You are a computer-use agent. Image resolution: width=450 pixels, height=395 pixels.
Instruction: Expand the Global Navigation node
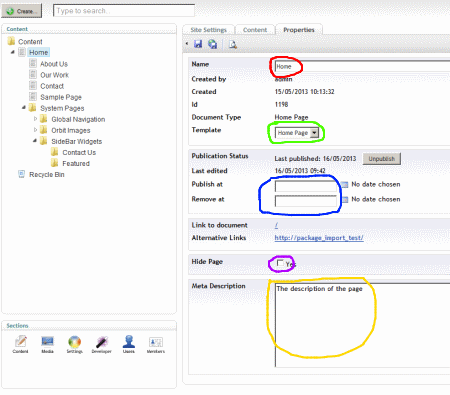(x=35, y=119)
